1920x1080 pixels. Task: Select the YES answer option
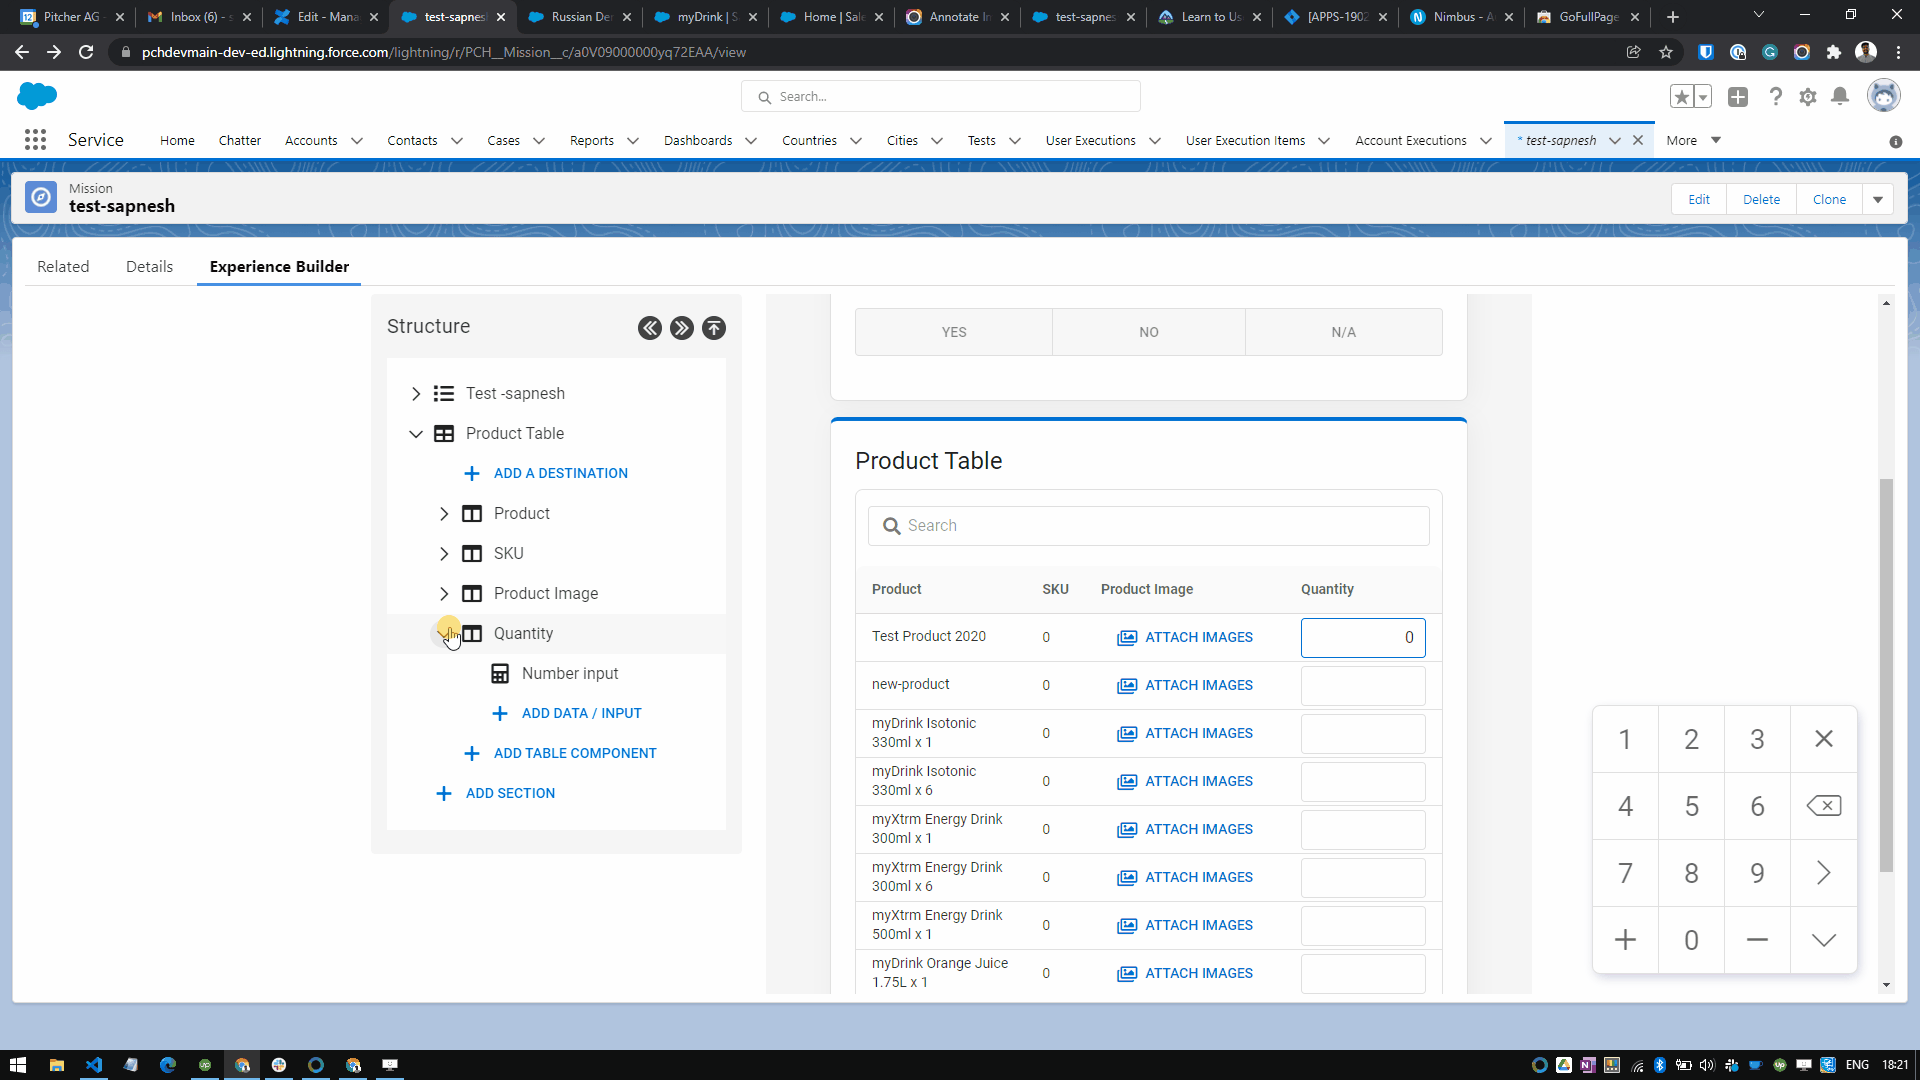click(x=954, y=332)
